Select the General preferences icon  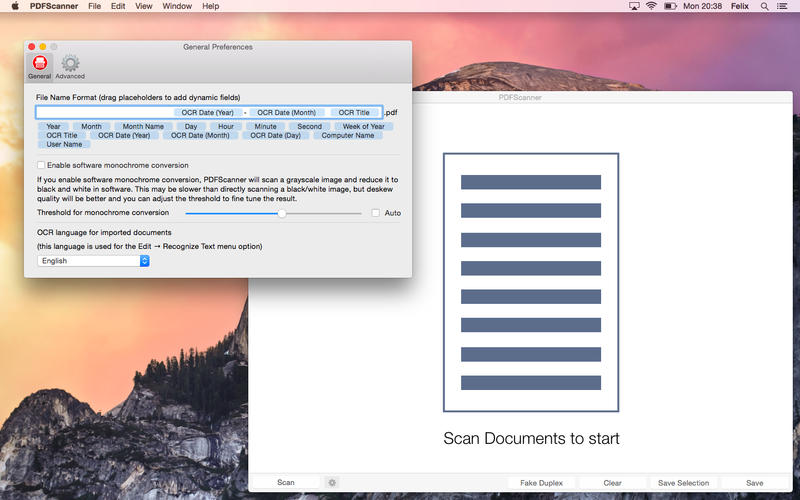point(39,65)
